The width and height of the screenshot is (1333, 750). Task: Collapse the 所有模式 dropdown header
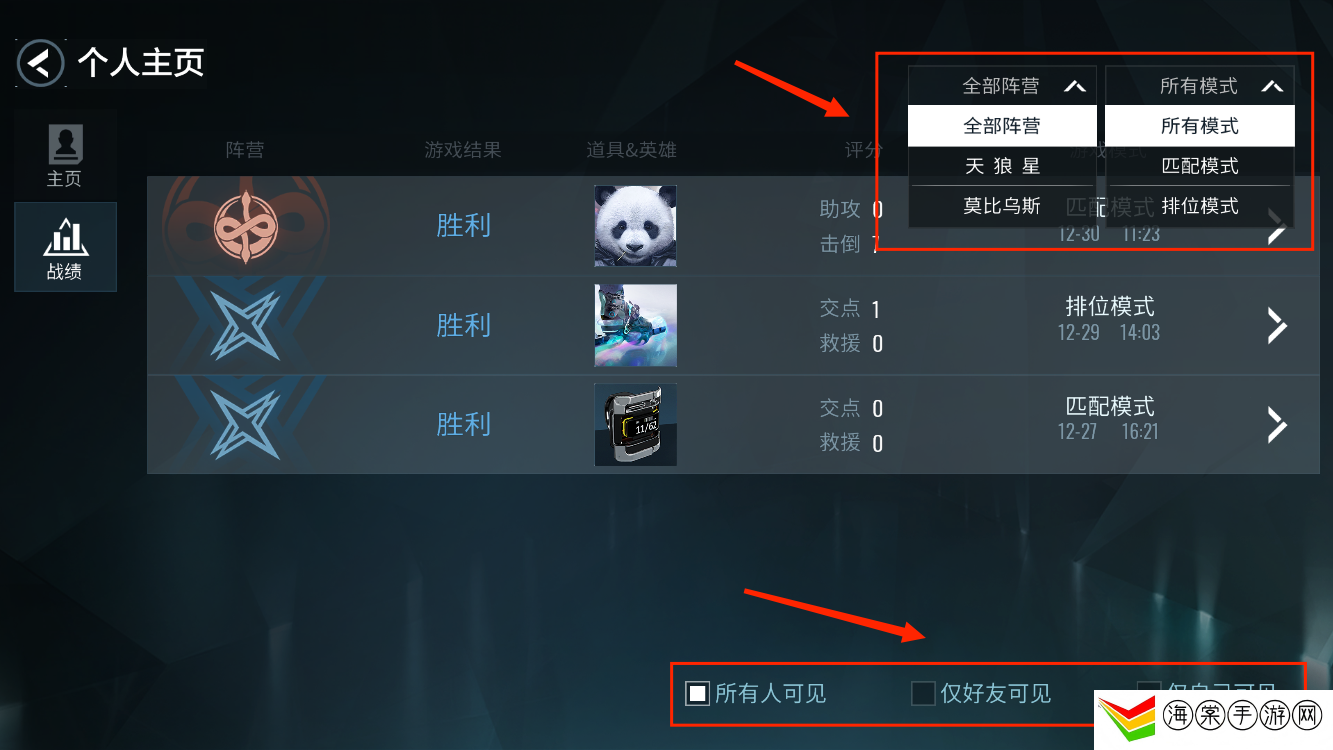[x=1200, y=86]
